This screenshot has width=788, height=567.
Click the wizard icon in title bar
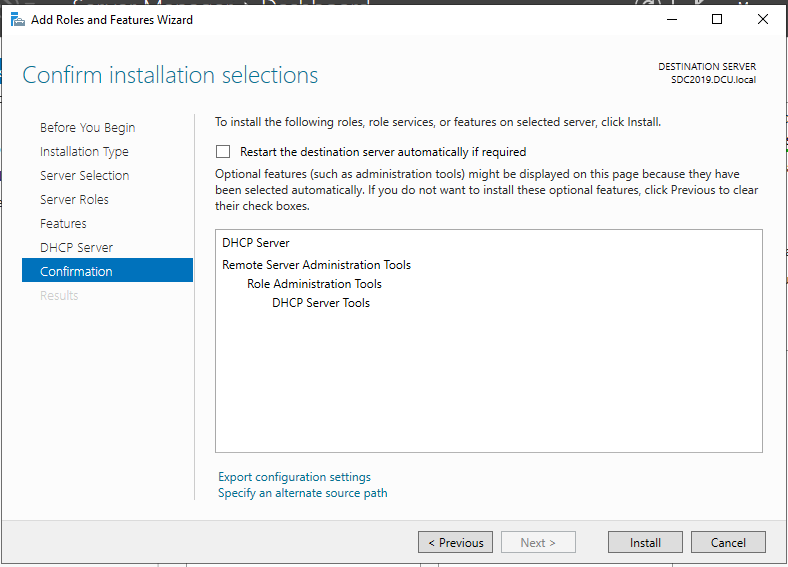pyautogui.click(x=18, y=19)
